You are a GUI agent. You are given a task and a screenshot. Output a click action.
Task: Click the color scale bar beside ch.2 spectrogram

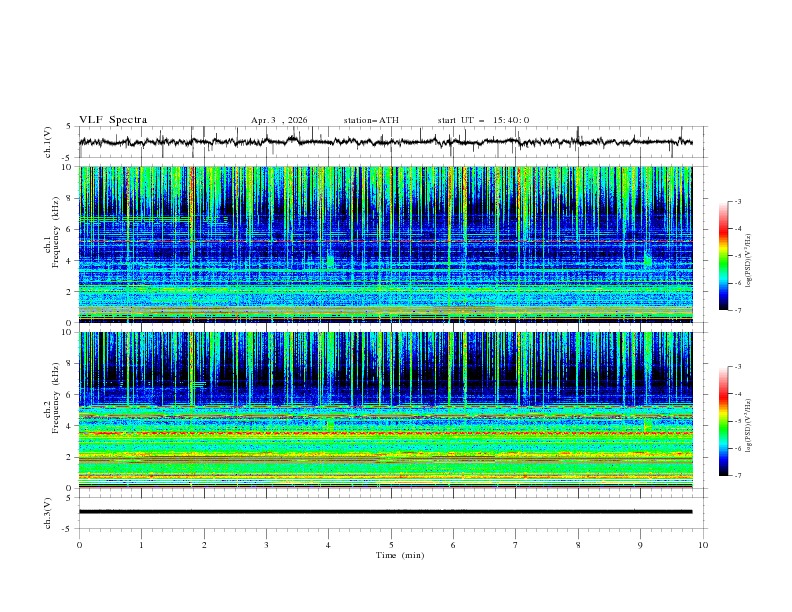723,421
